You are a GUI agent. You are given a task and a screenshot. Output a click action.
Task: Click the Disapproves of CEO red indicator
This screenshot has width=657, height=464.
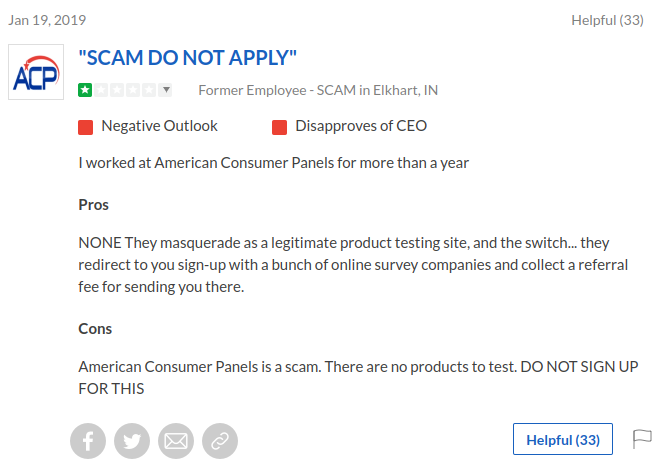279,127
